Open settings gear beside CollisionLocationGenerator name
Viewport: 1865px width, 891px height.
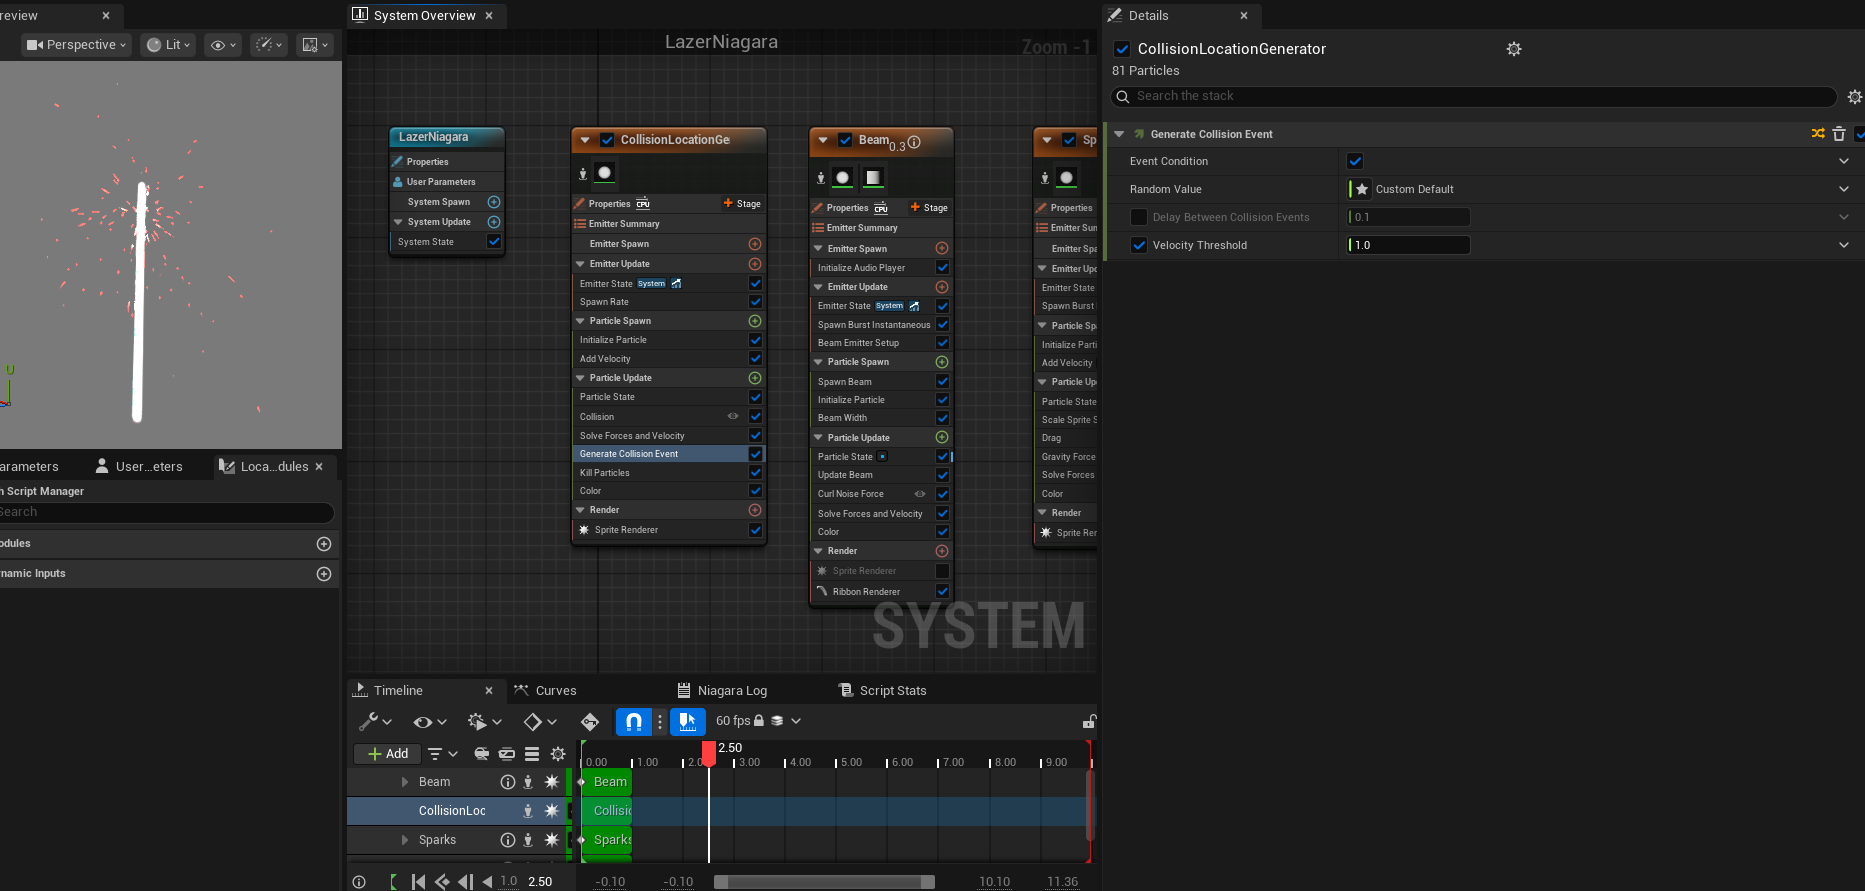click(1513, 49)
